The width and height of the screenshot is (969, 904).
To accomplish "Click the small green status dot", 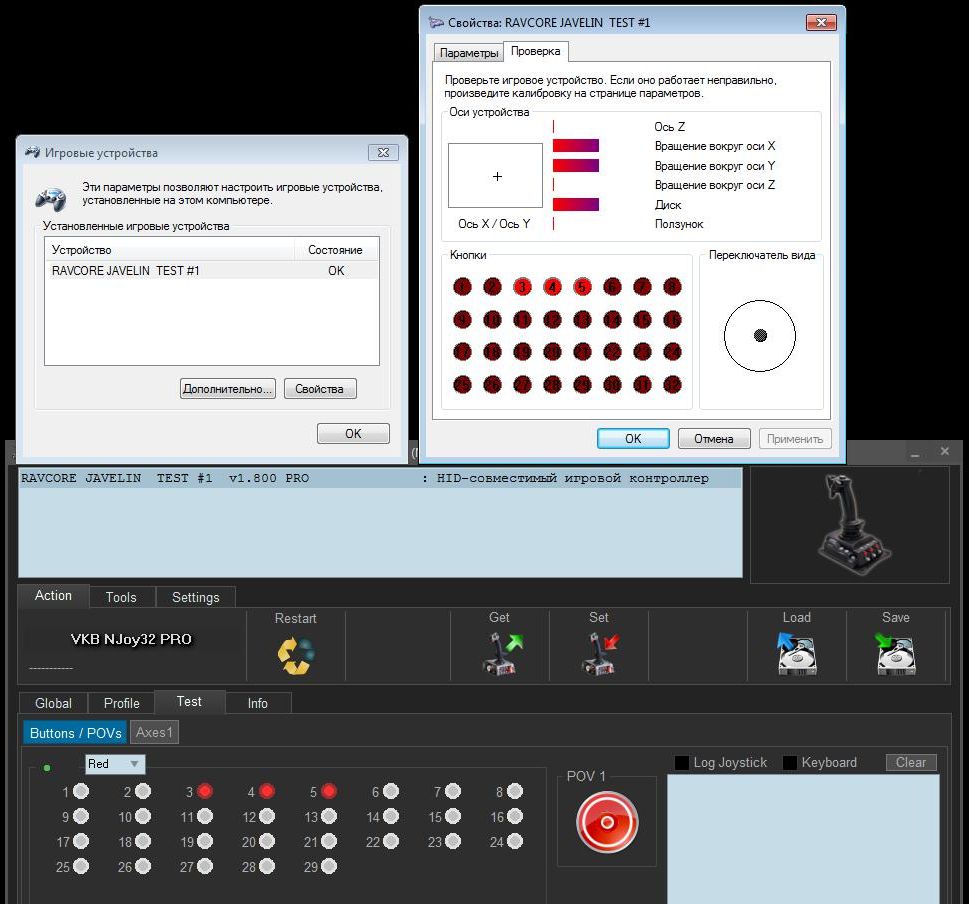I will click(47, 767).
